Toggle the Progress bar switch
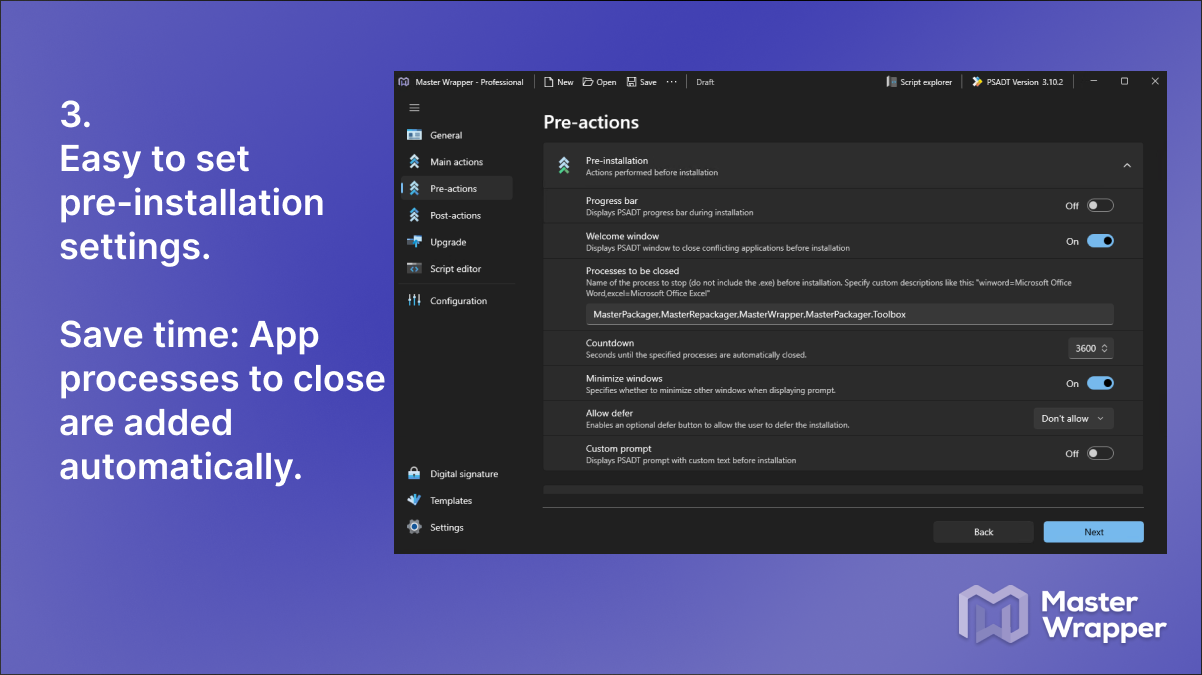This screenshot has width=1202, height=675. [1100, 206]
